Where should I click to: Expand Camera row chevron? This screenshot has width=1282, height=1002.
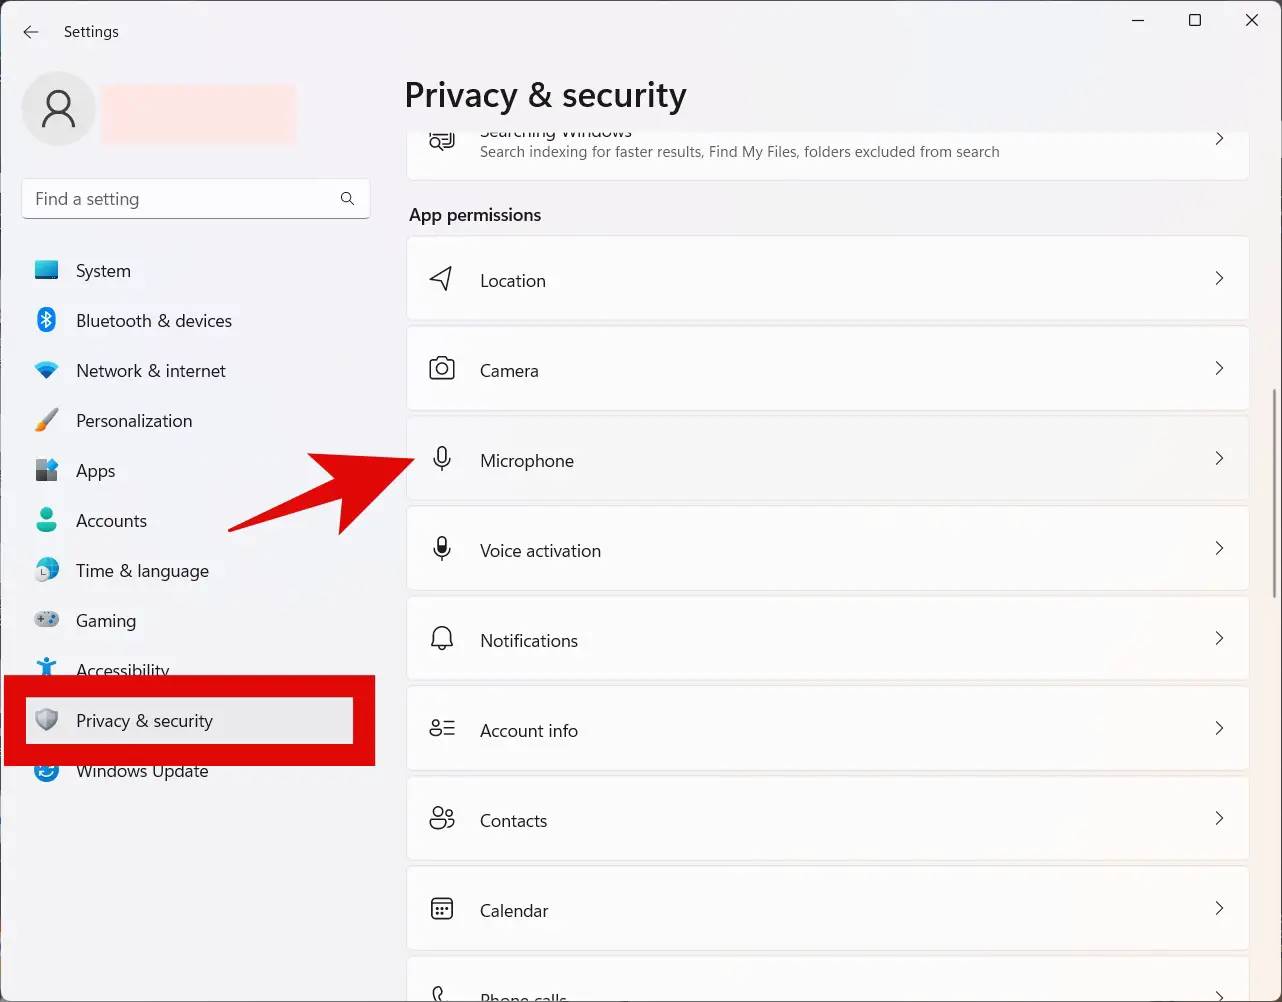tap(1219, 368)
